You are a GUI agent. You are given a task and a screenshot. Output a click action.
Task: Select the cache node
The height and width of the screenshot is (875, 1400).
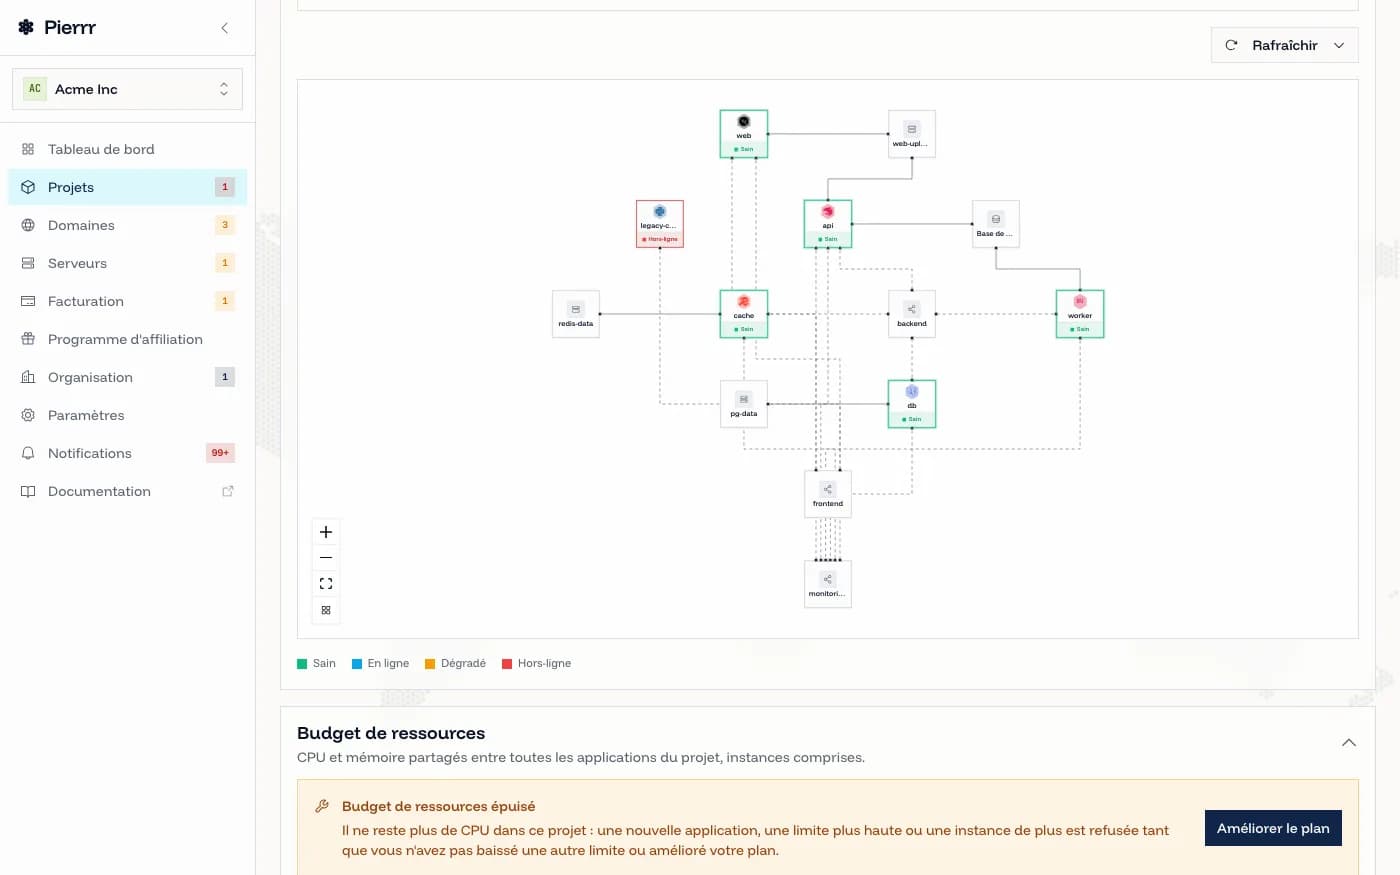coord(744,314)
